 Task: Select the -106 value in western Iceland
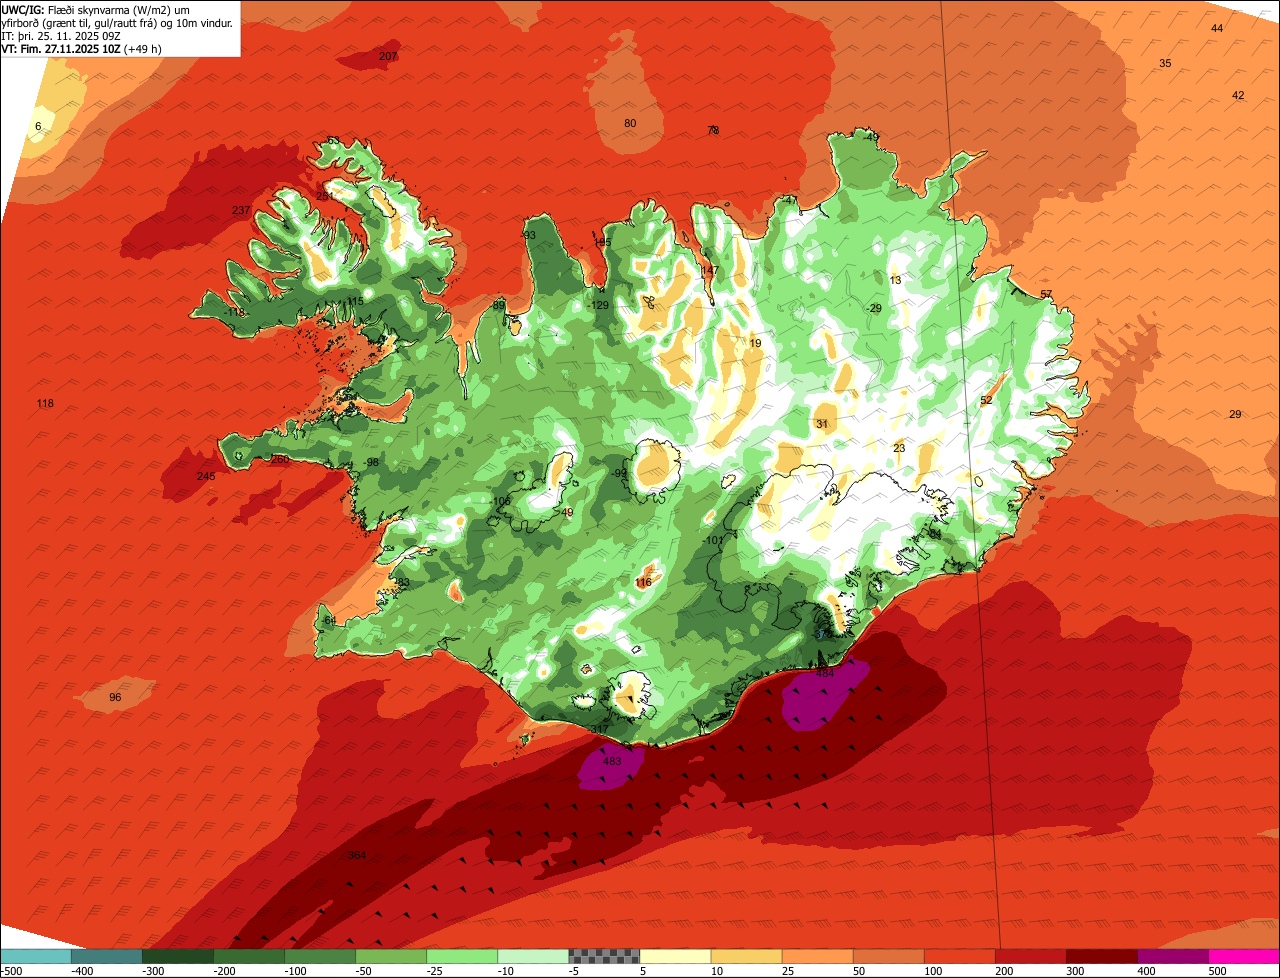(x=500, y=501)
